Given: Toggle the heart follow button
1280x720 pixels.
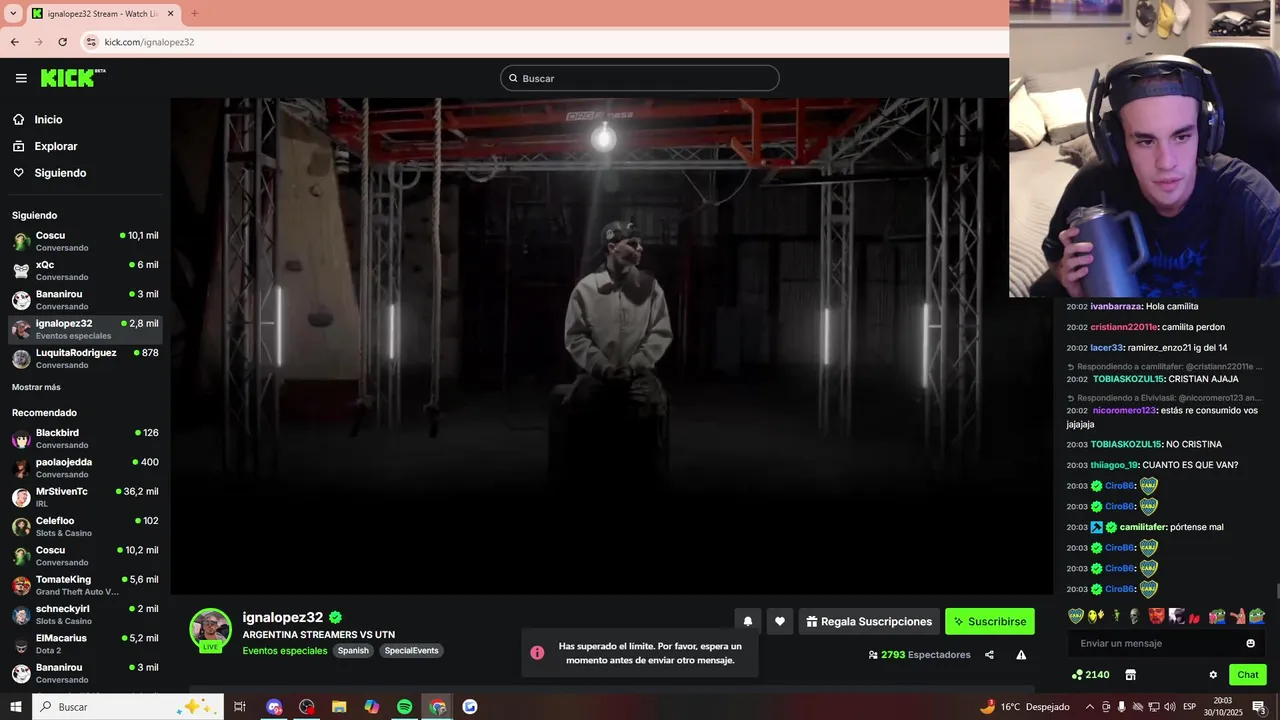Looking at the screenshot, I should [x=780, y=621].
